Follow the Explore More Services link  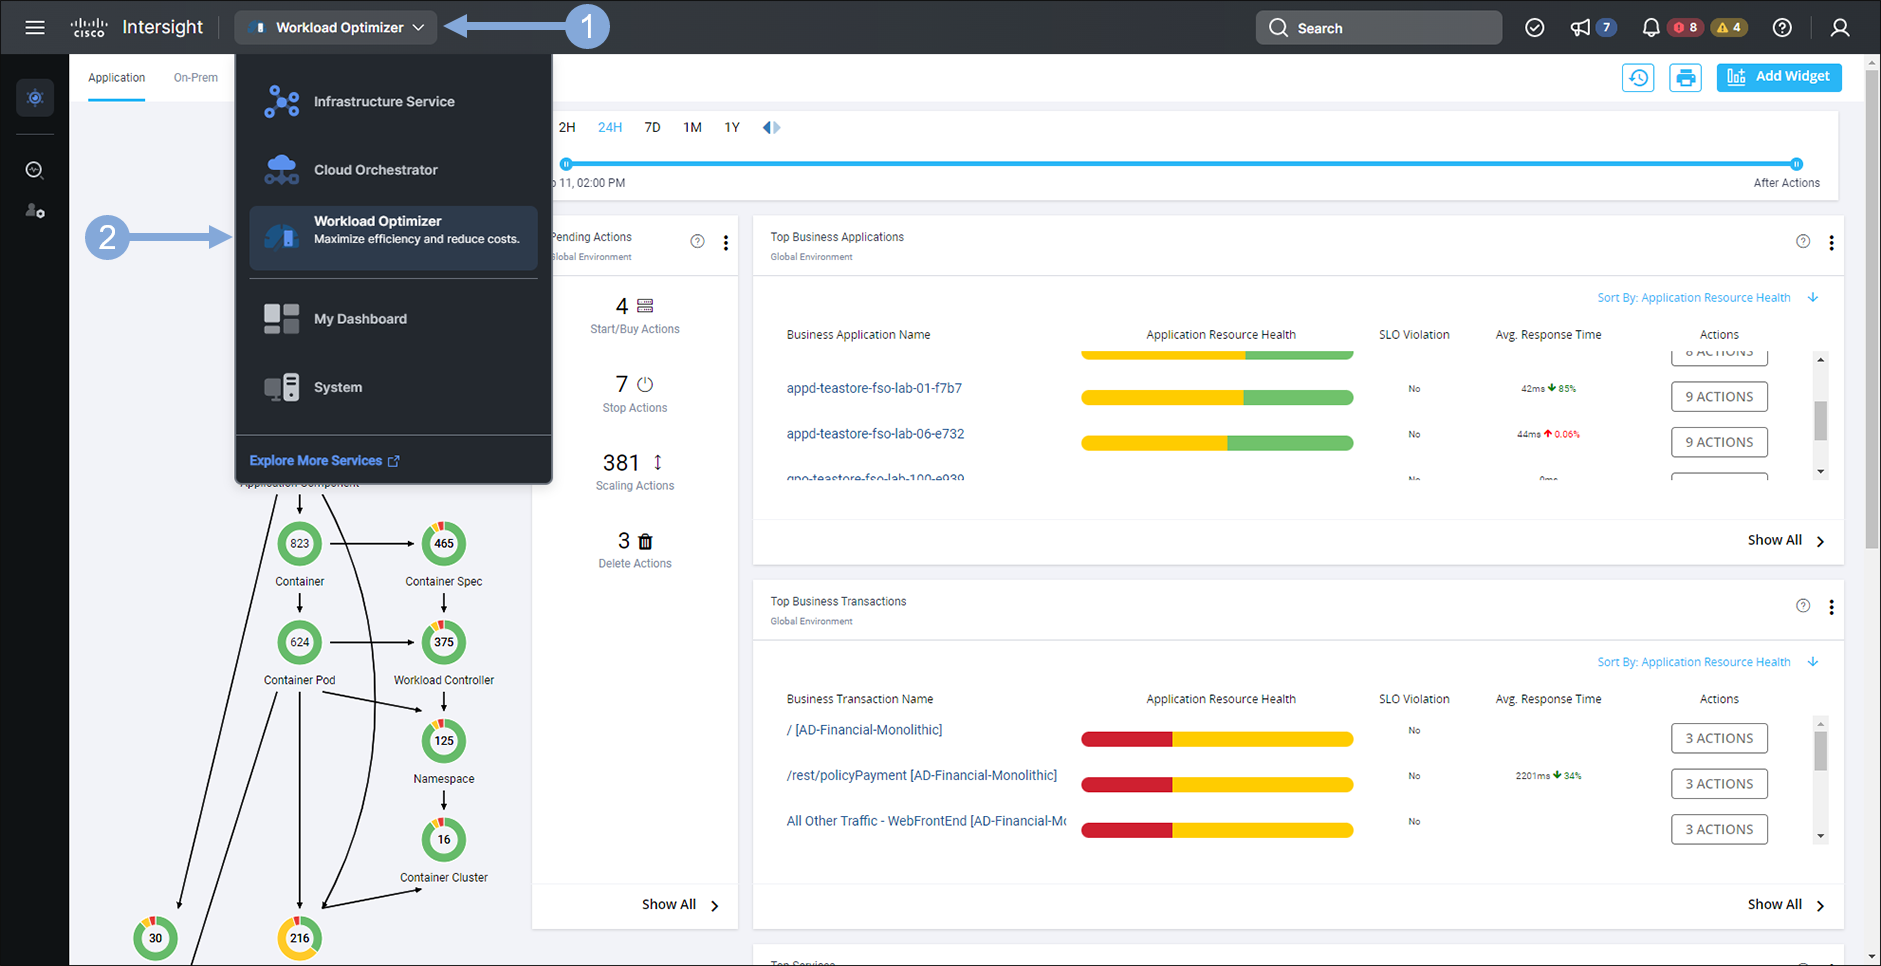tap(324, 461)
